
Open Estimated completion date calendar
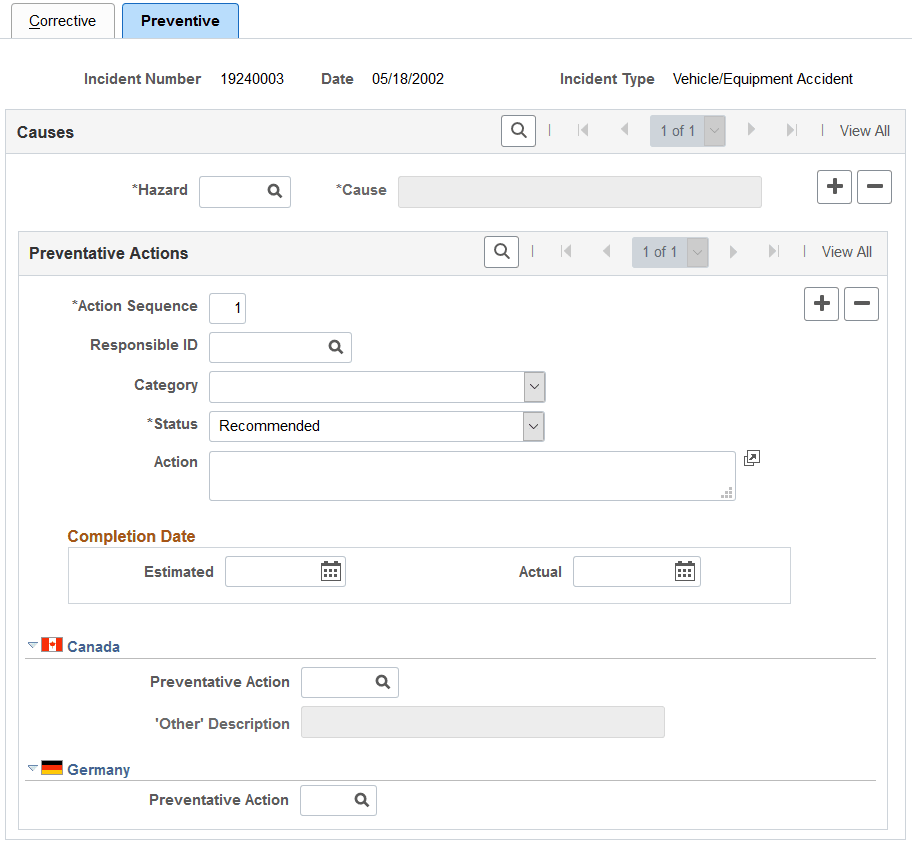(x=331, y=571)
